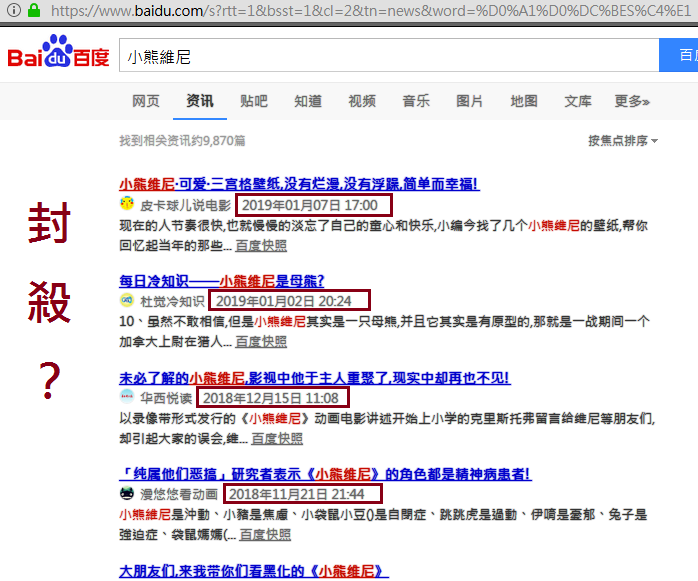
Task: Click the date 2019年01月02日 20:24
Action: (284, 301)
